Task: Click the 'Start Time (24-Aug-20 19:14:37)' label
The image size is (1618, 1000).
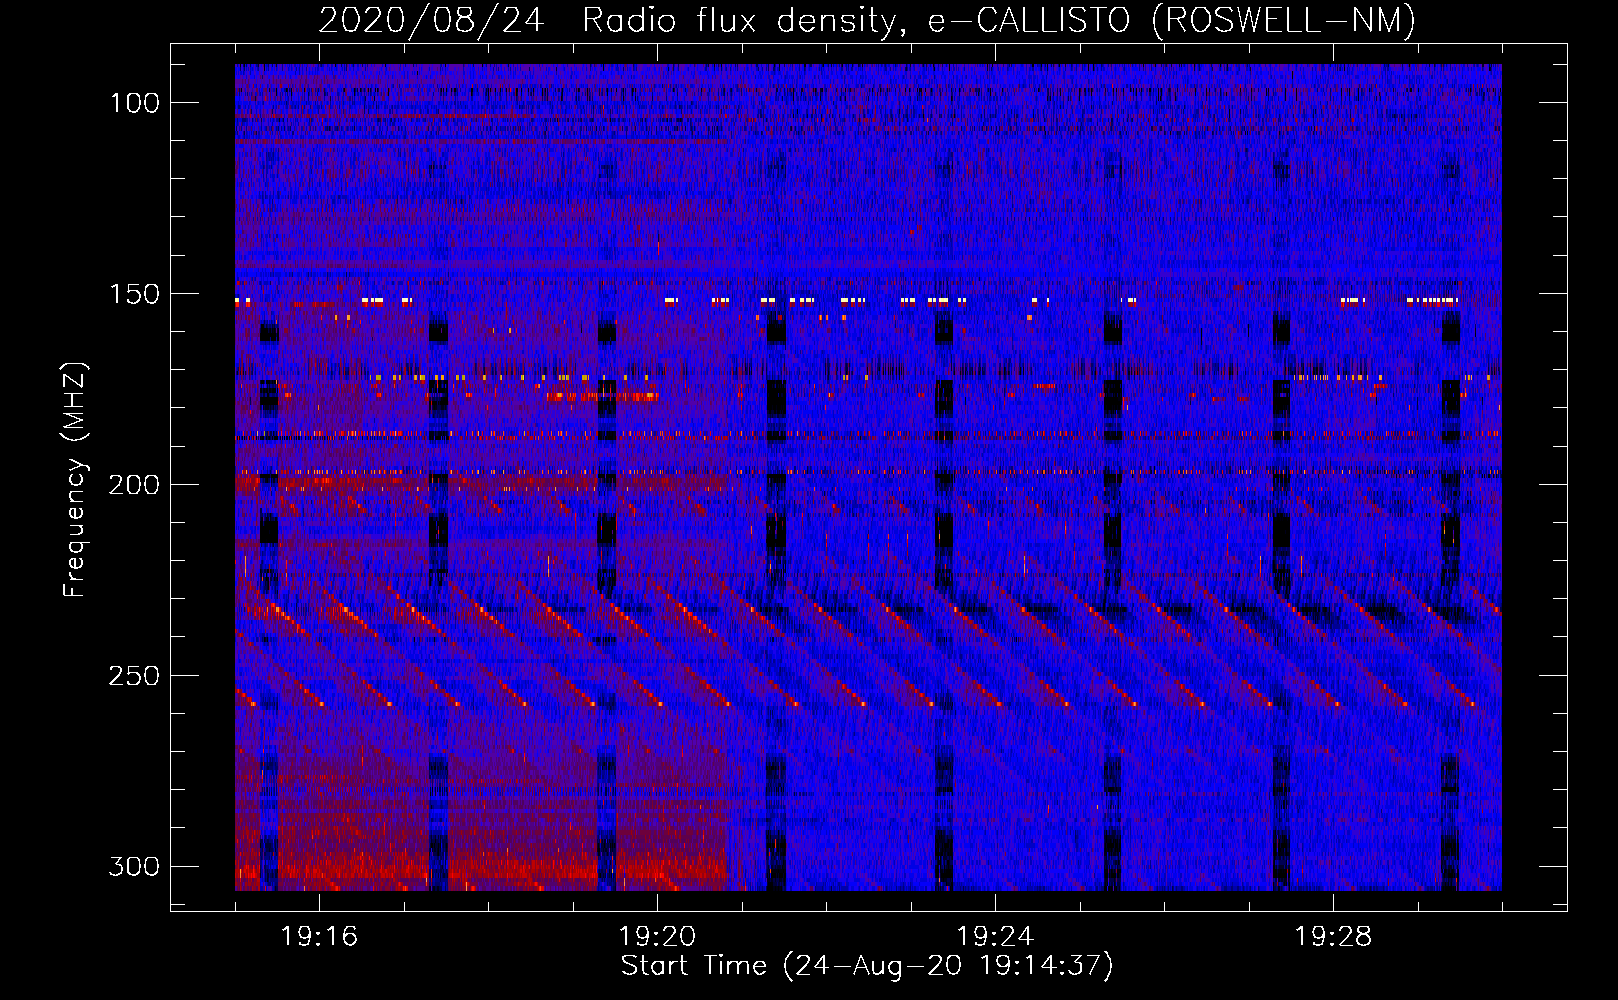Action: click(867, 966)
